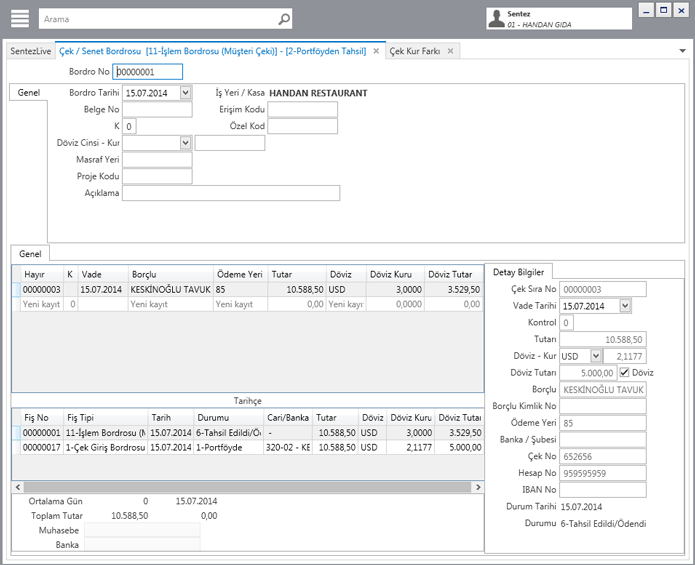Click the search magnifier icon
Viewport: 695px width, 565px height.
284,19
